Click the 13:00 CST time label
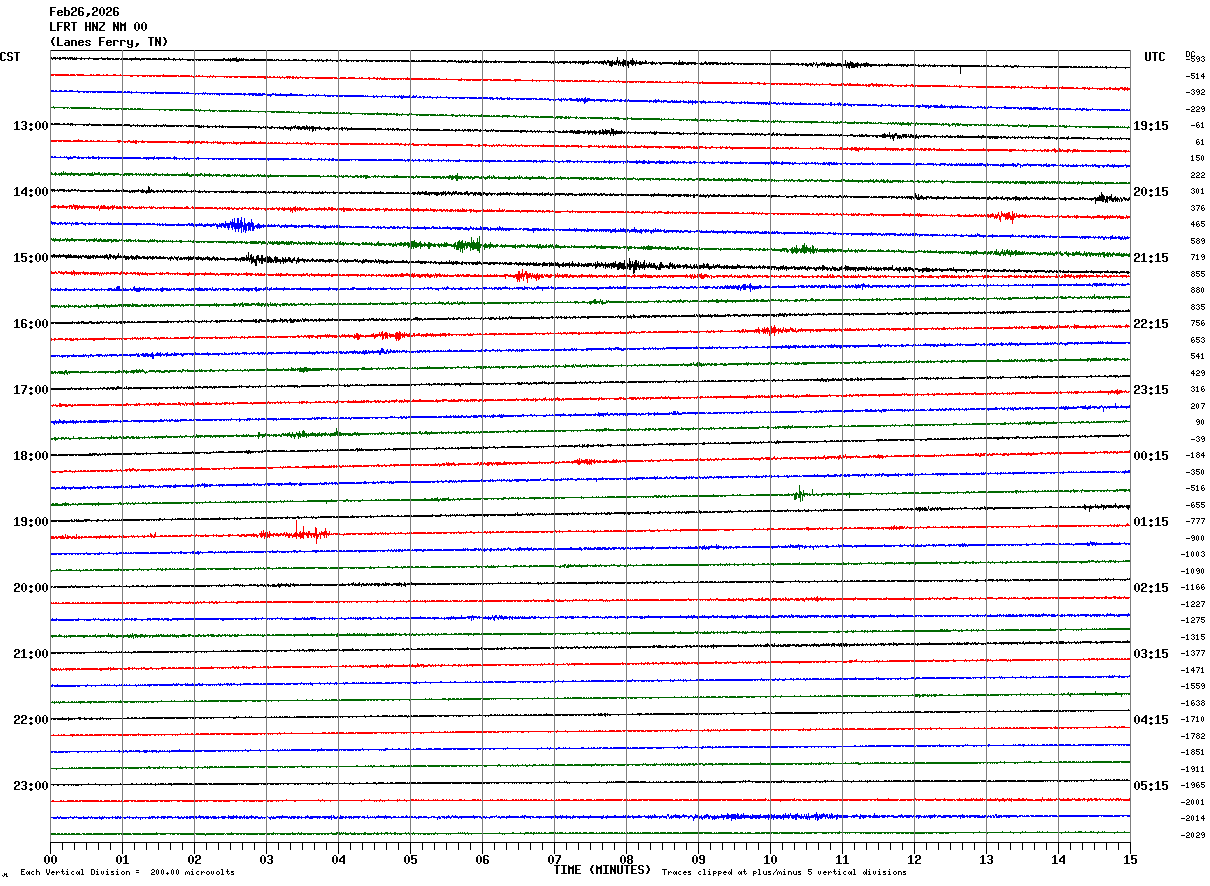The width and height of the screenshot is (1210, 886). point(31,126)
